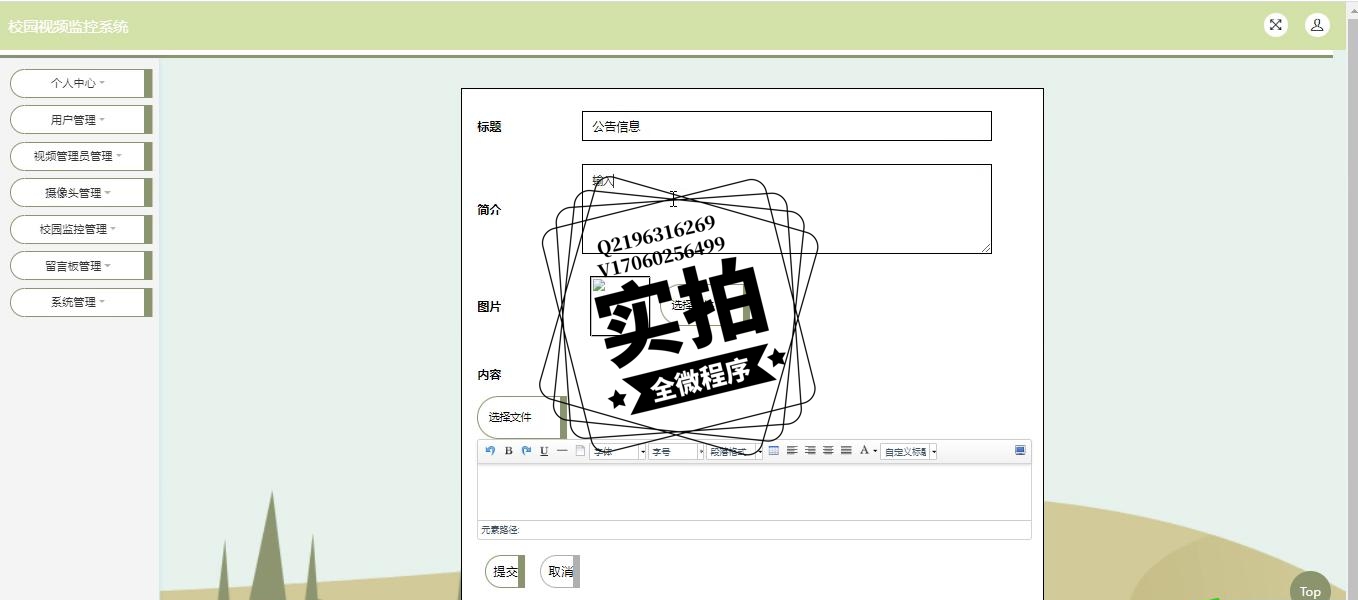Click the 标题 field label
Image resolution: width=1358 pixels, height=600 pixels.
pos(489,127)
